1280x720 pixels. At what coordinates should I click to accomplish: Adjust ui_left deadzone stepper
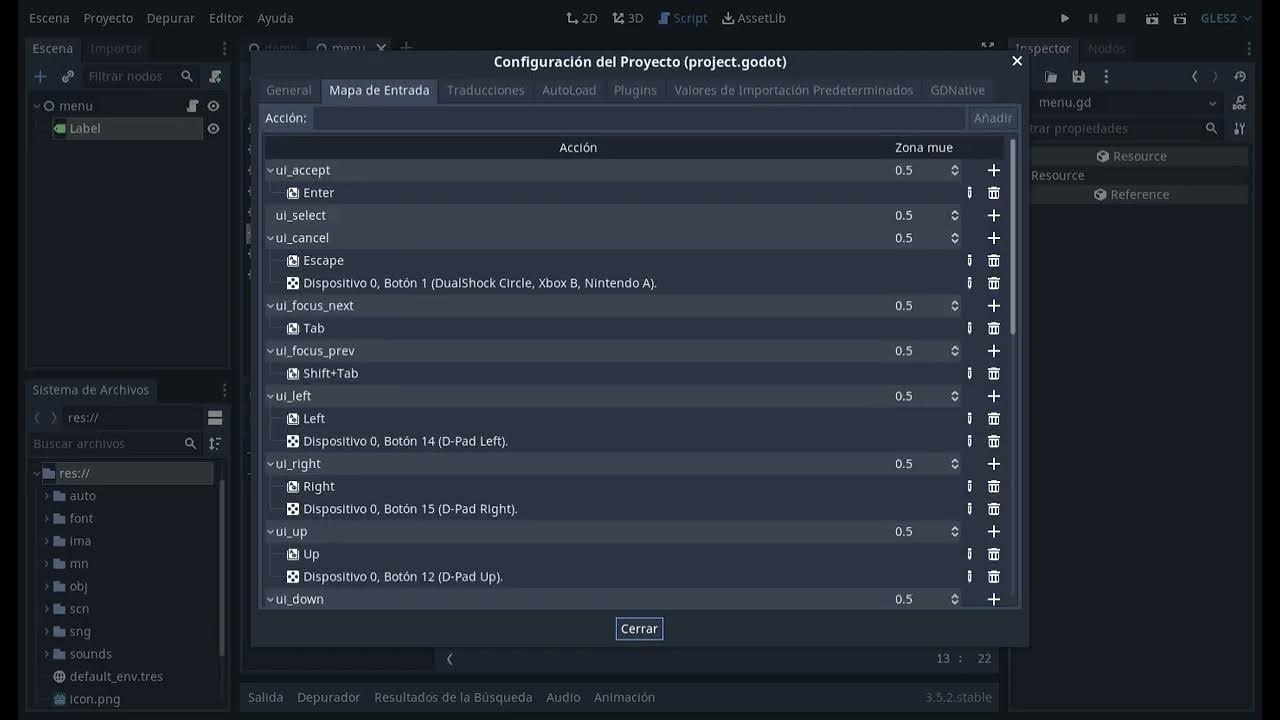(954, 396)
